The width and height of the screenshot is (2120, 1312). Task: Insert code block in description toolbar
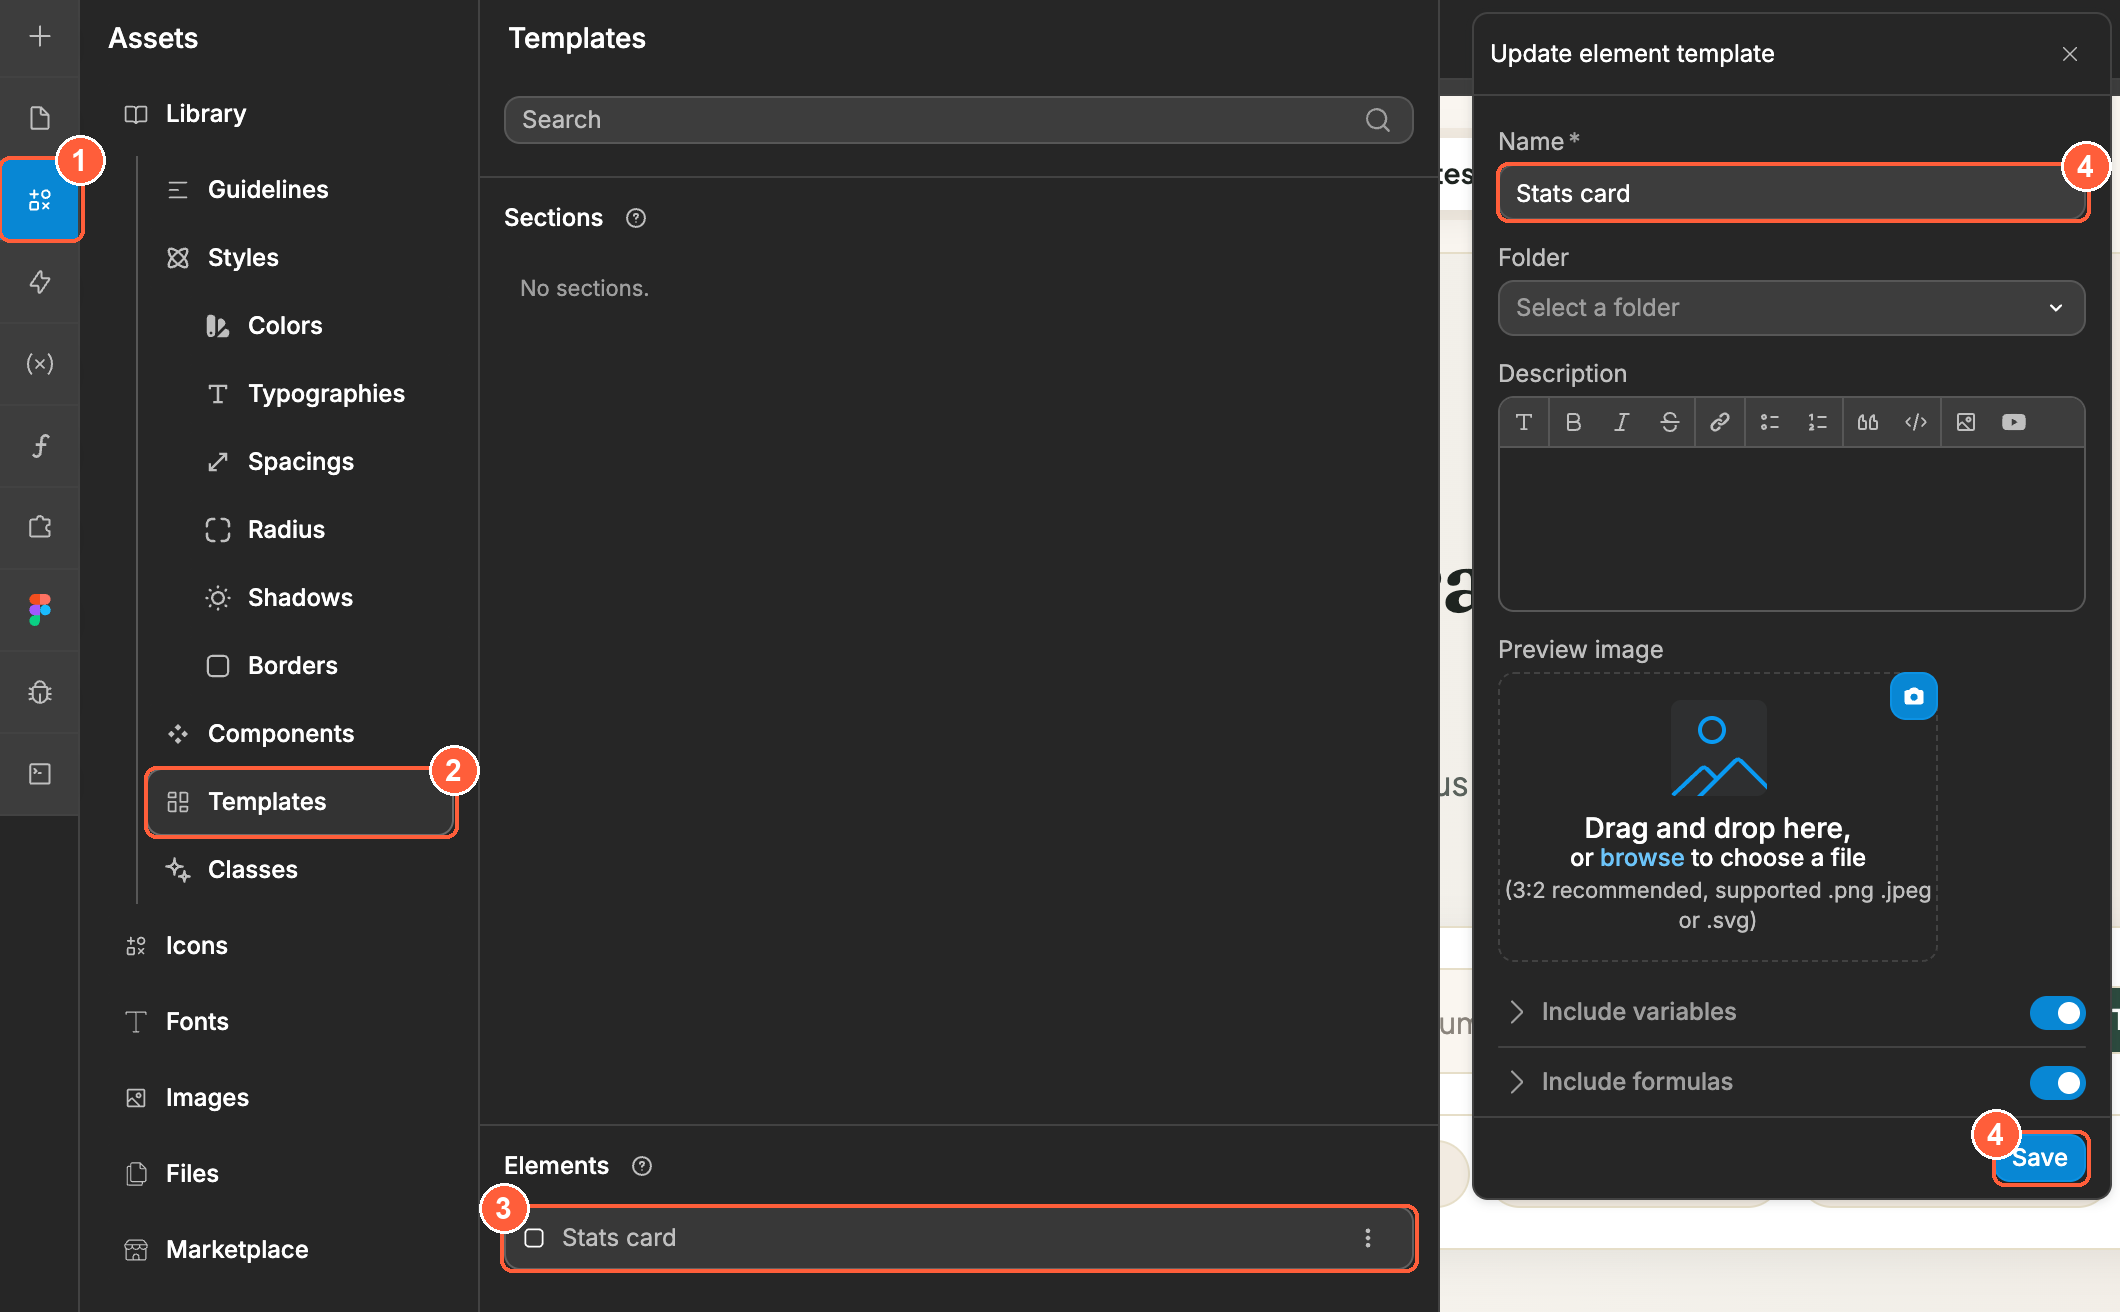coord(1916,422)
